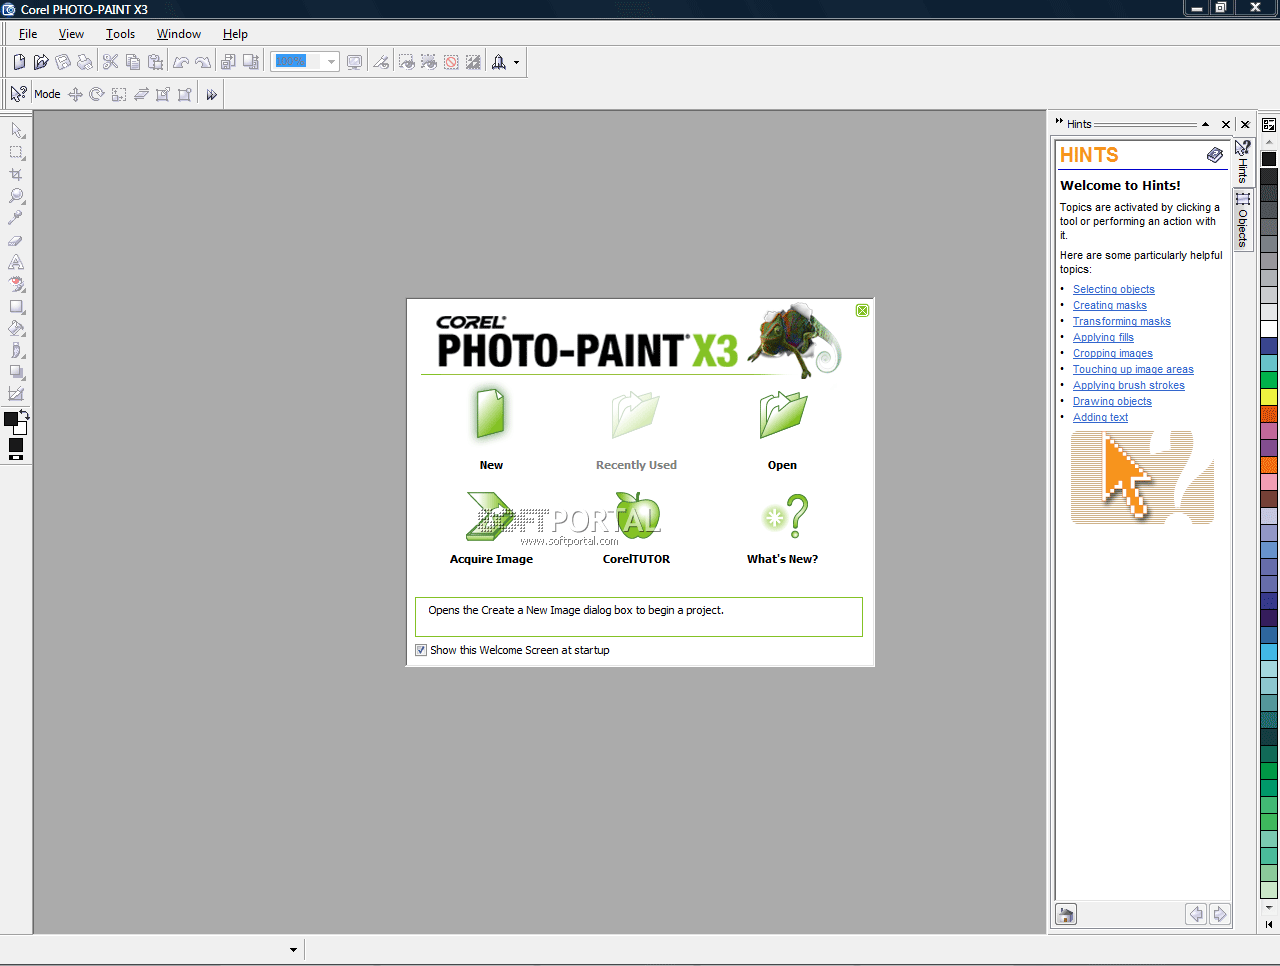Click New icon on Welcome Screen
This screenshot has height=966, width=1280.
491,414
